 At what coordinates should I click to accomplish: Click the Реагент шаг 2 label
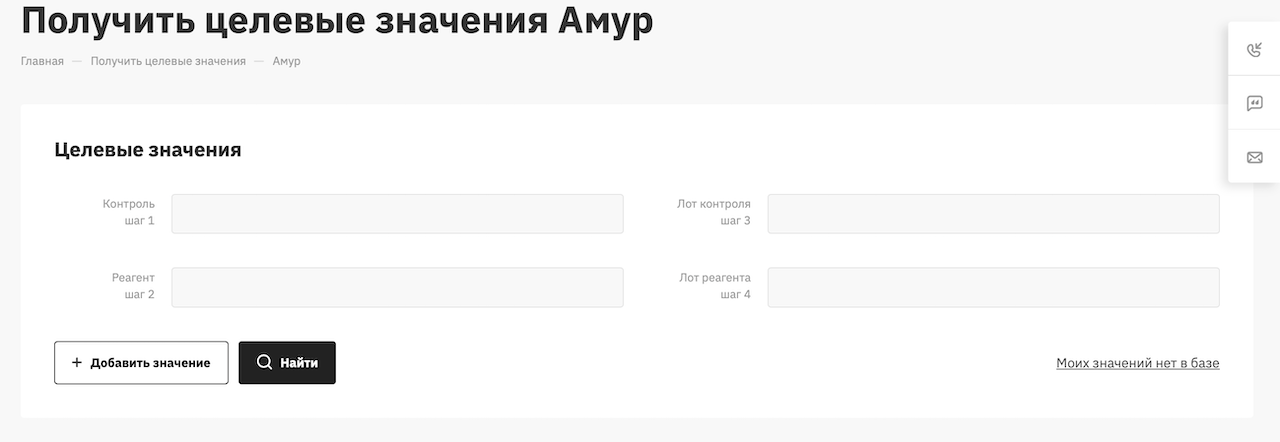133,285
